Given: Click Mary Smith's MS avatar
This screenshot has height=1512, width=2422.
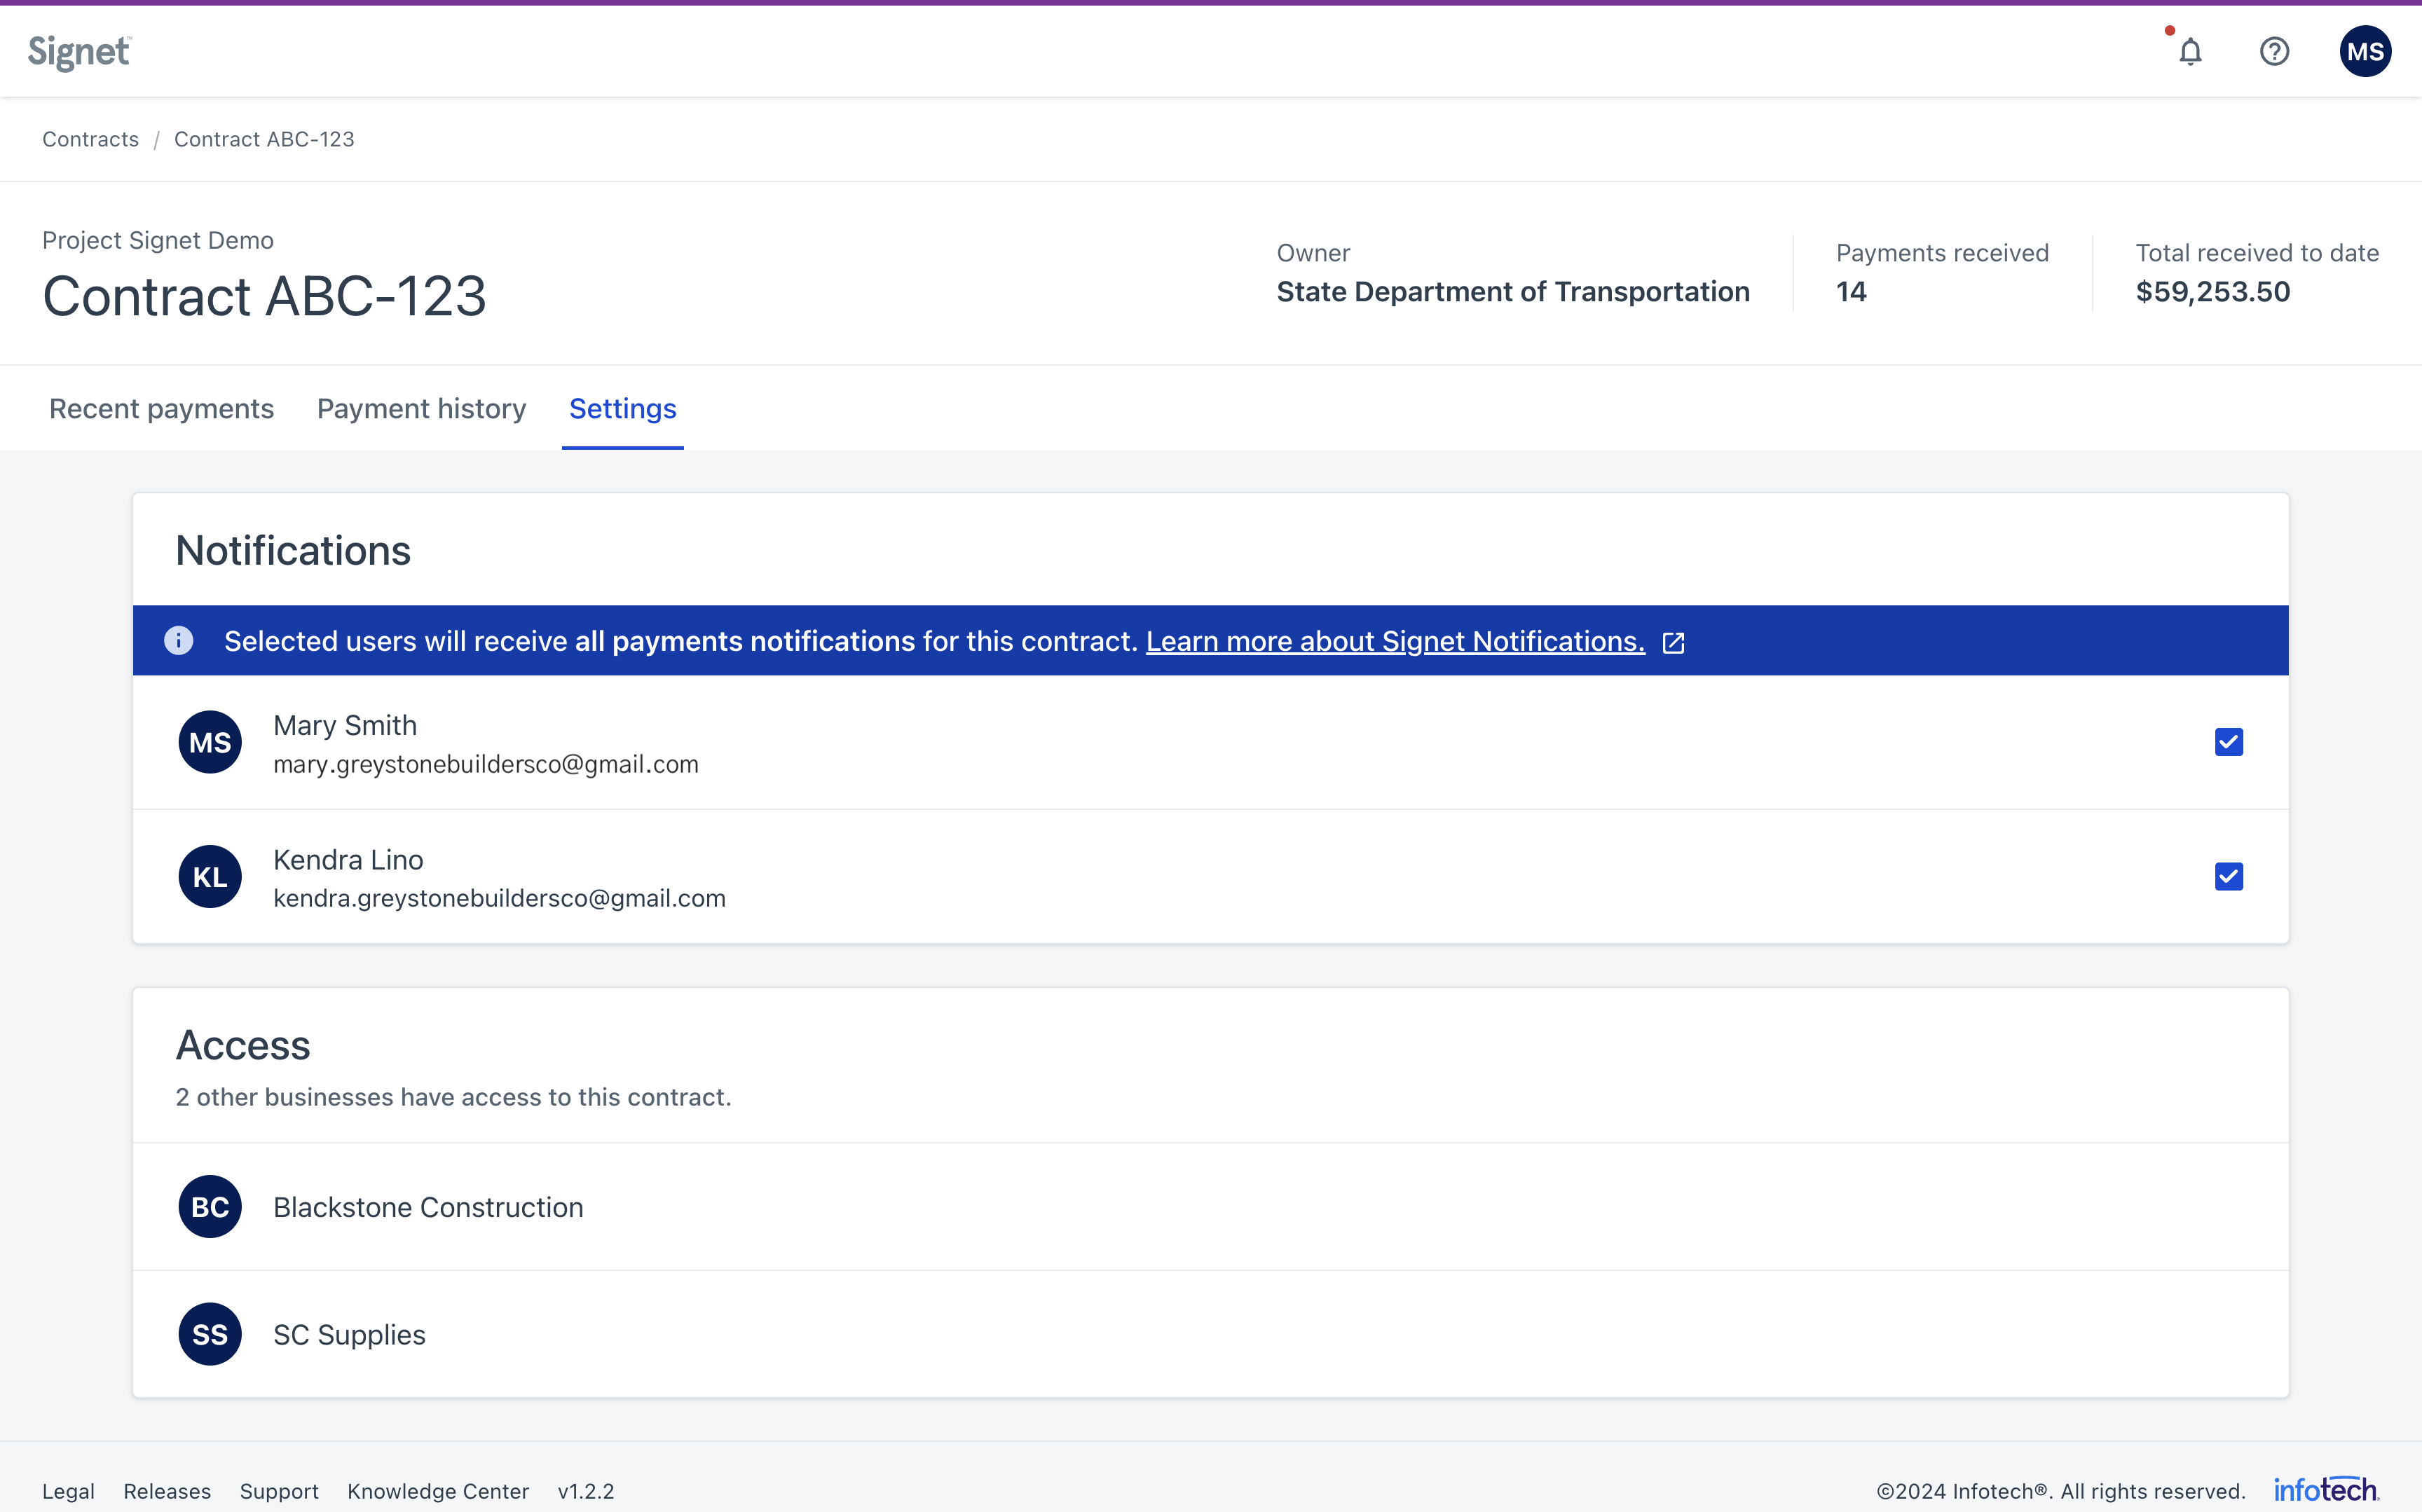Looking at the screenshot, I should [210, 742].
